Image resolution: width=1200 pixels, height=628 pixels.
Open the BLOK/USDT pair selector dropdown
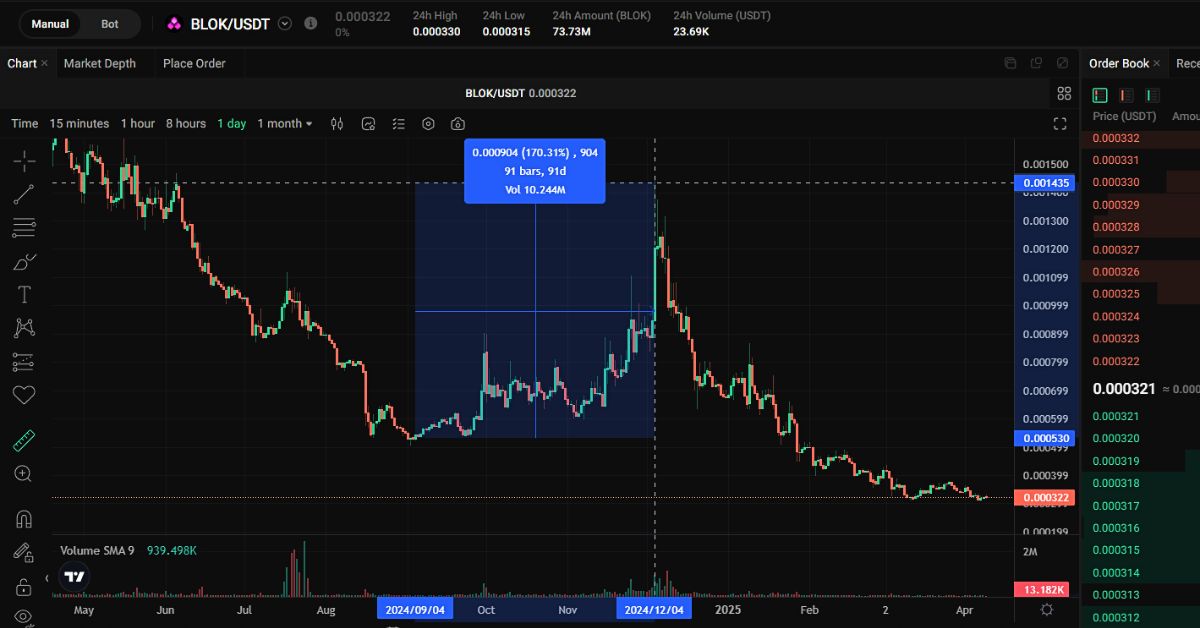[285, 23]
